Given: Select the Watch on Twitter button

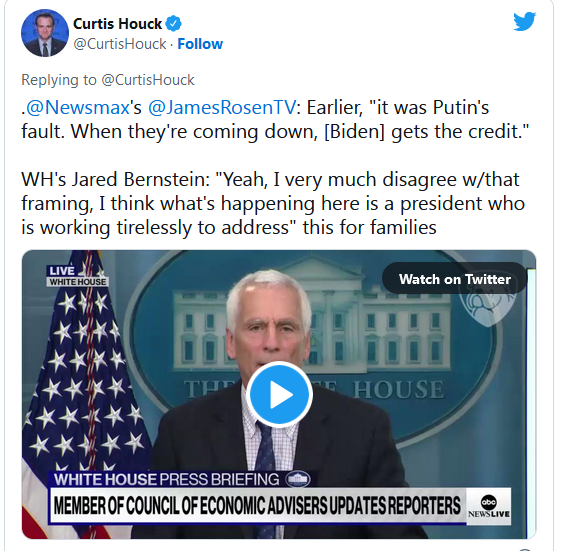Looking at the screenshot, I should tap(455, 279).
